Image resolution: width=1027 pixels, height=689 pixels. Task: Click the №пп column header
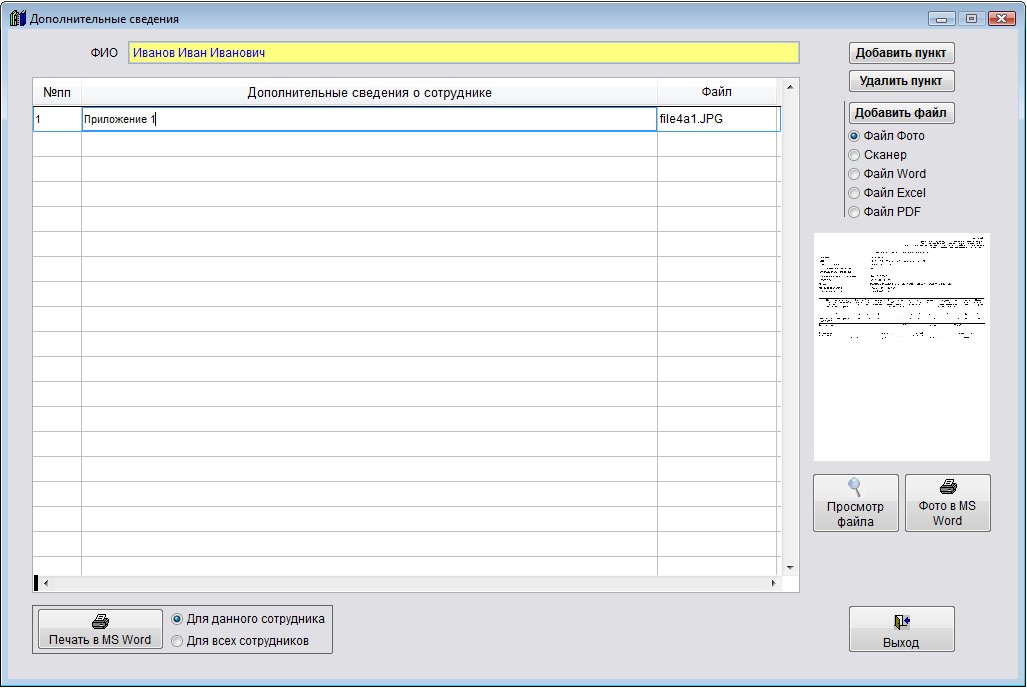coord(57,92)
